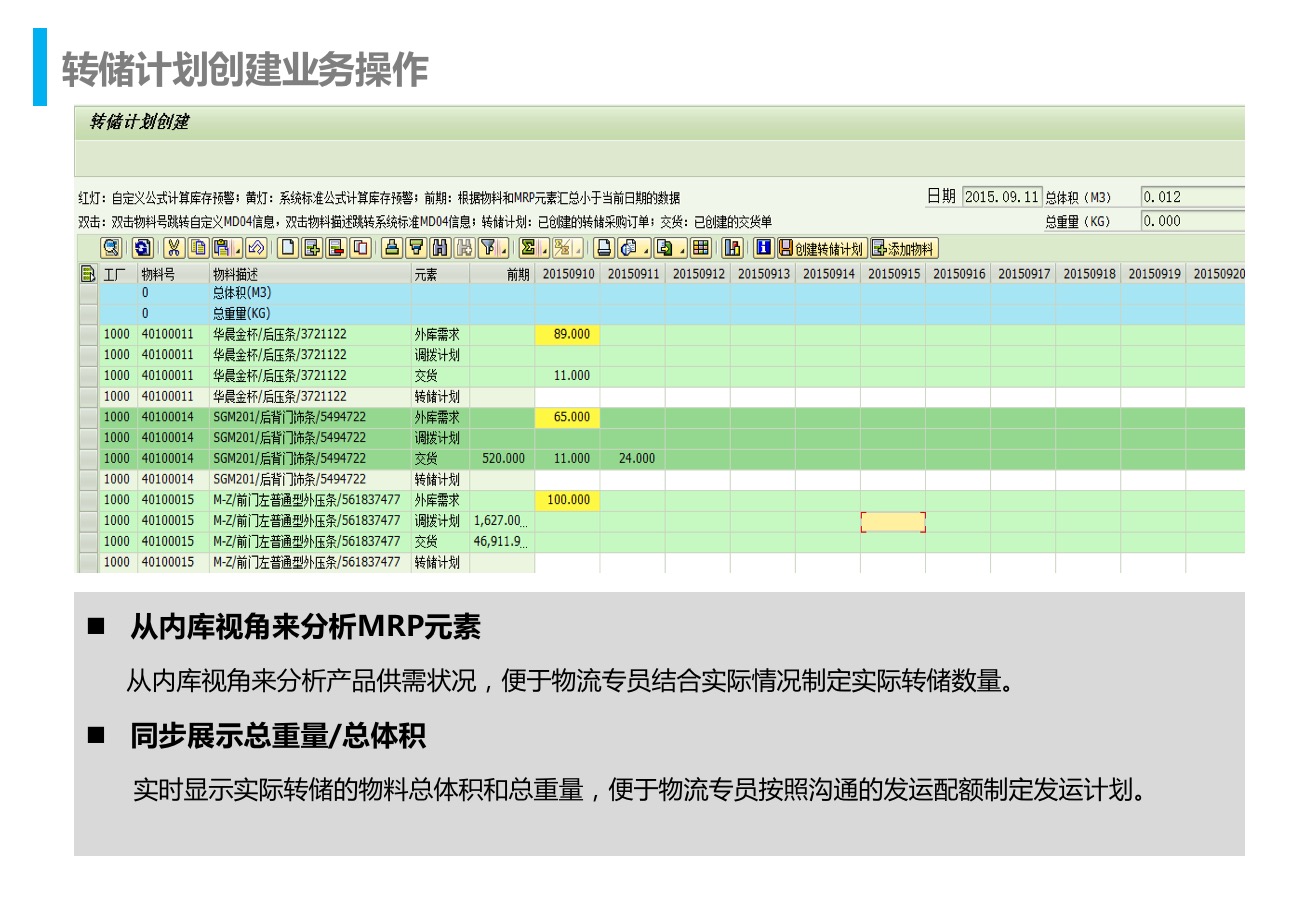The image size is (1300, 900).
Task: Click the Insert Row icon
Action: pyautogui.click(x=312, y=248)
